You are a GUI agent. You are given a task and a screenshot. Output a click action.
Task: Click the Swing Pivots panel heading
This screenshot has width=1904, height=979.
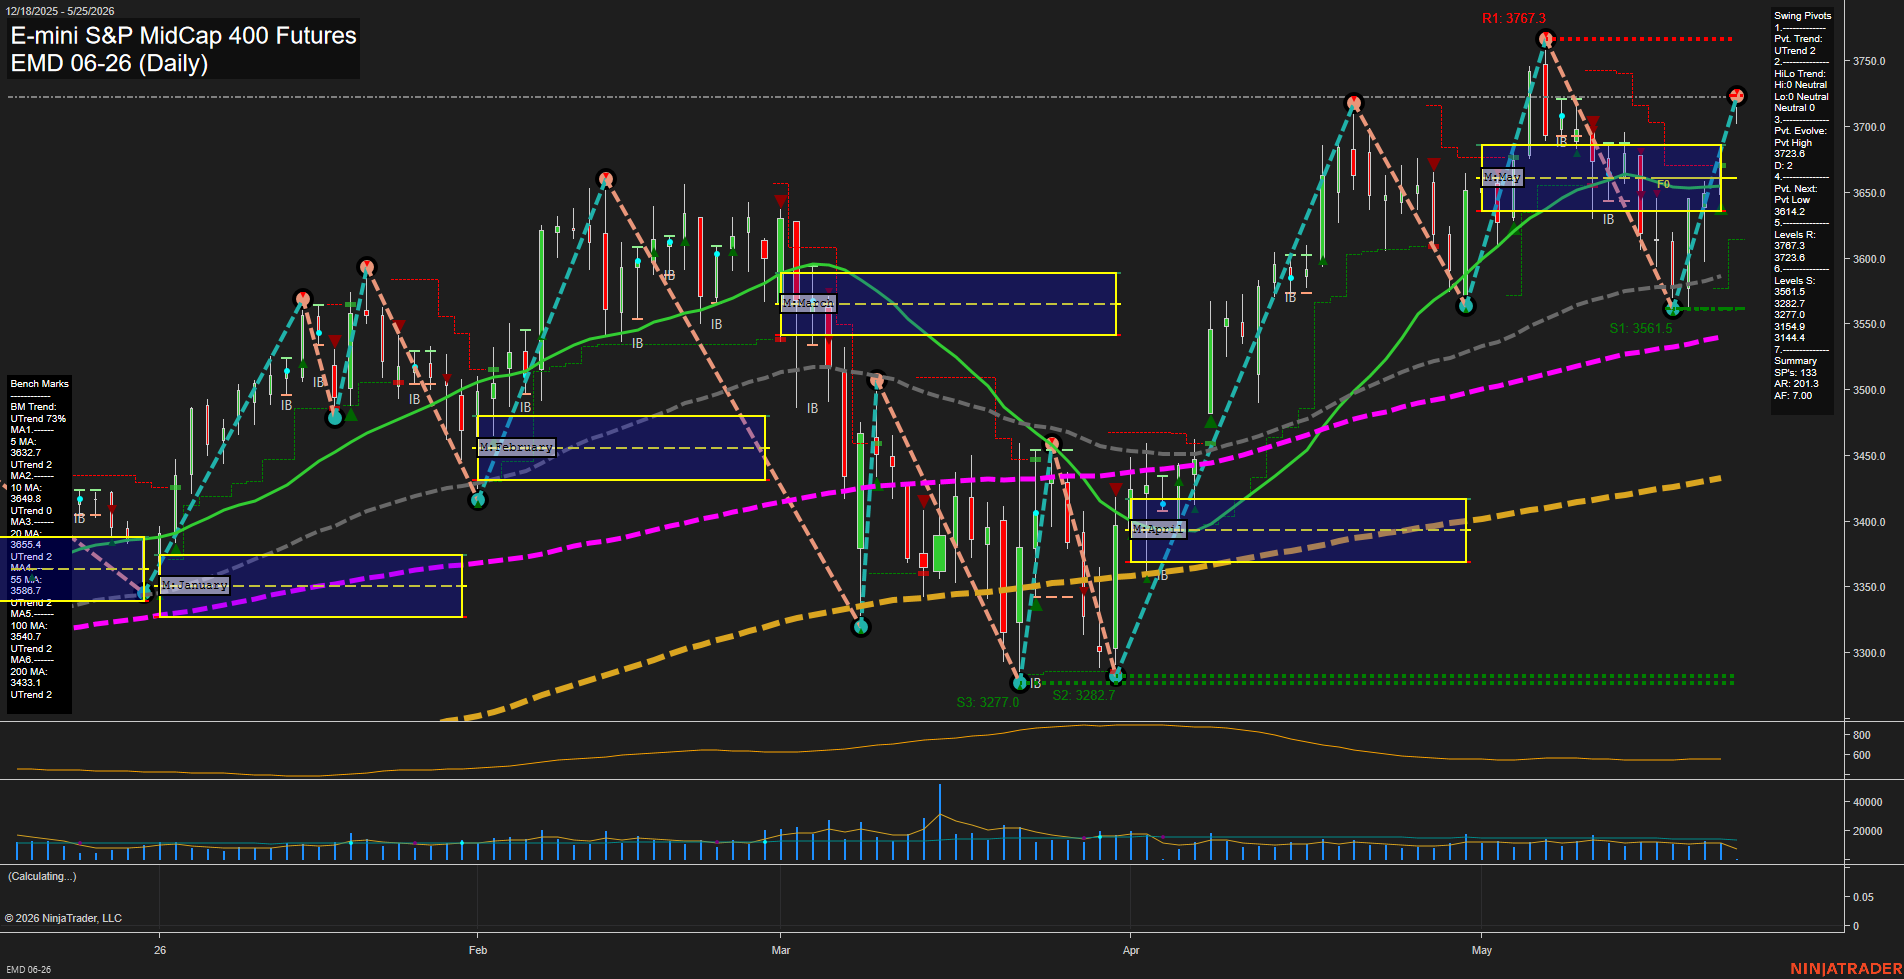point(1803,16)
